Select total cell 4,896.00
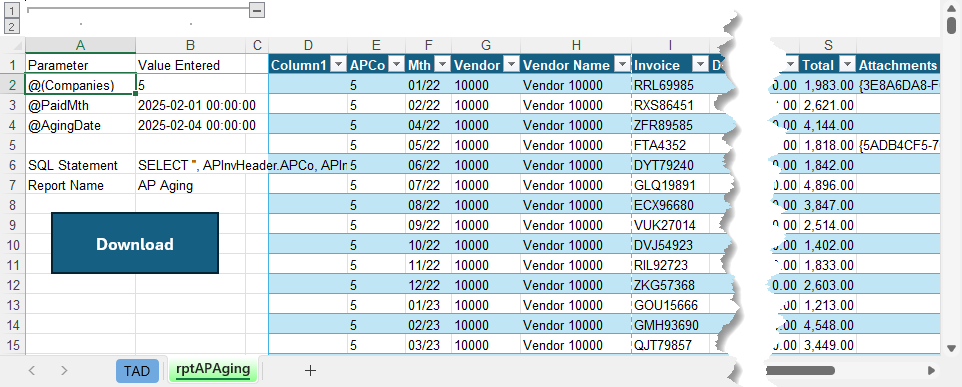 click(x=828, y=185)
